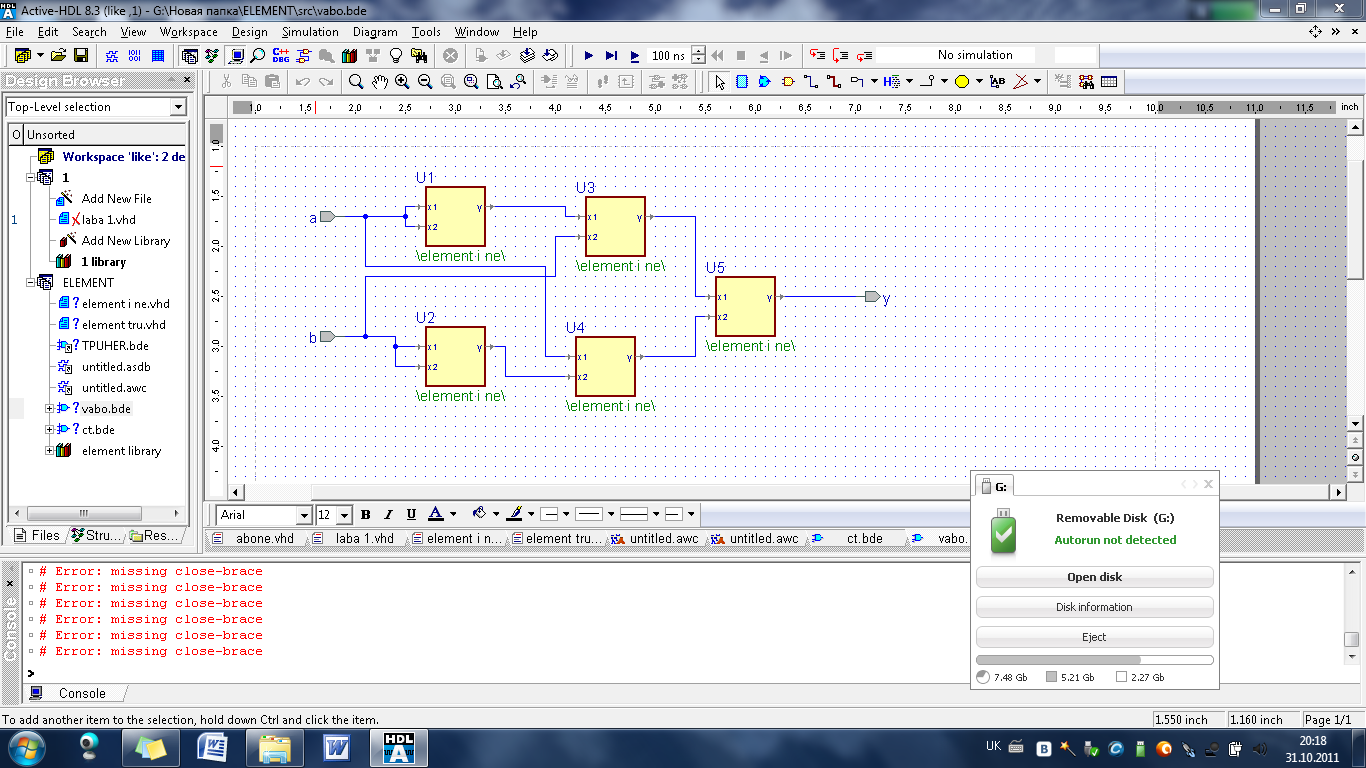Screen dimensions: 1366x768
Task: Select Add New File in tree
Action: tap(116, 199)
